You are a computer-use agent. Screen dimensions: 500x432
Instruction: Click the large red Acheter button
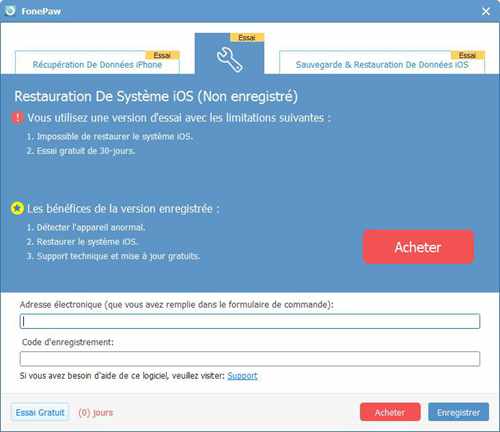coord(418,247)
